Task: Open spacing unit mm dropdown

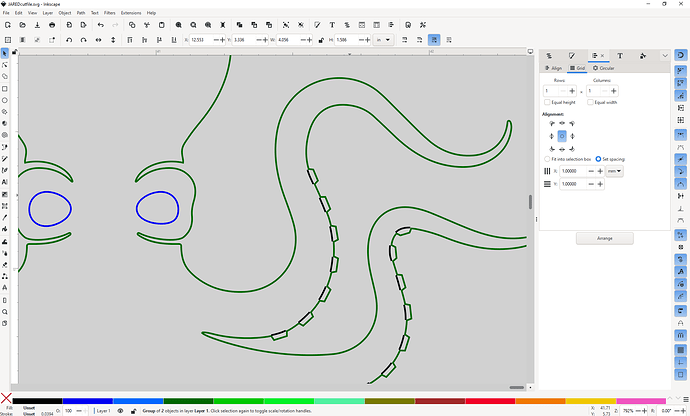Action: pos(614,171)
